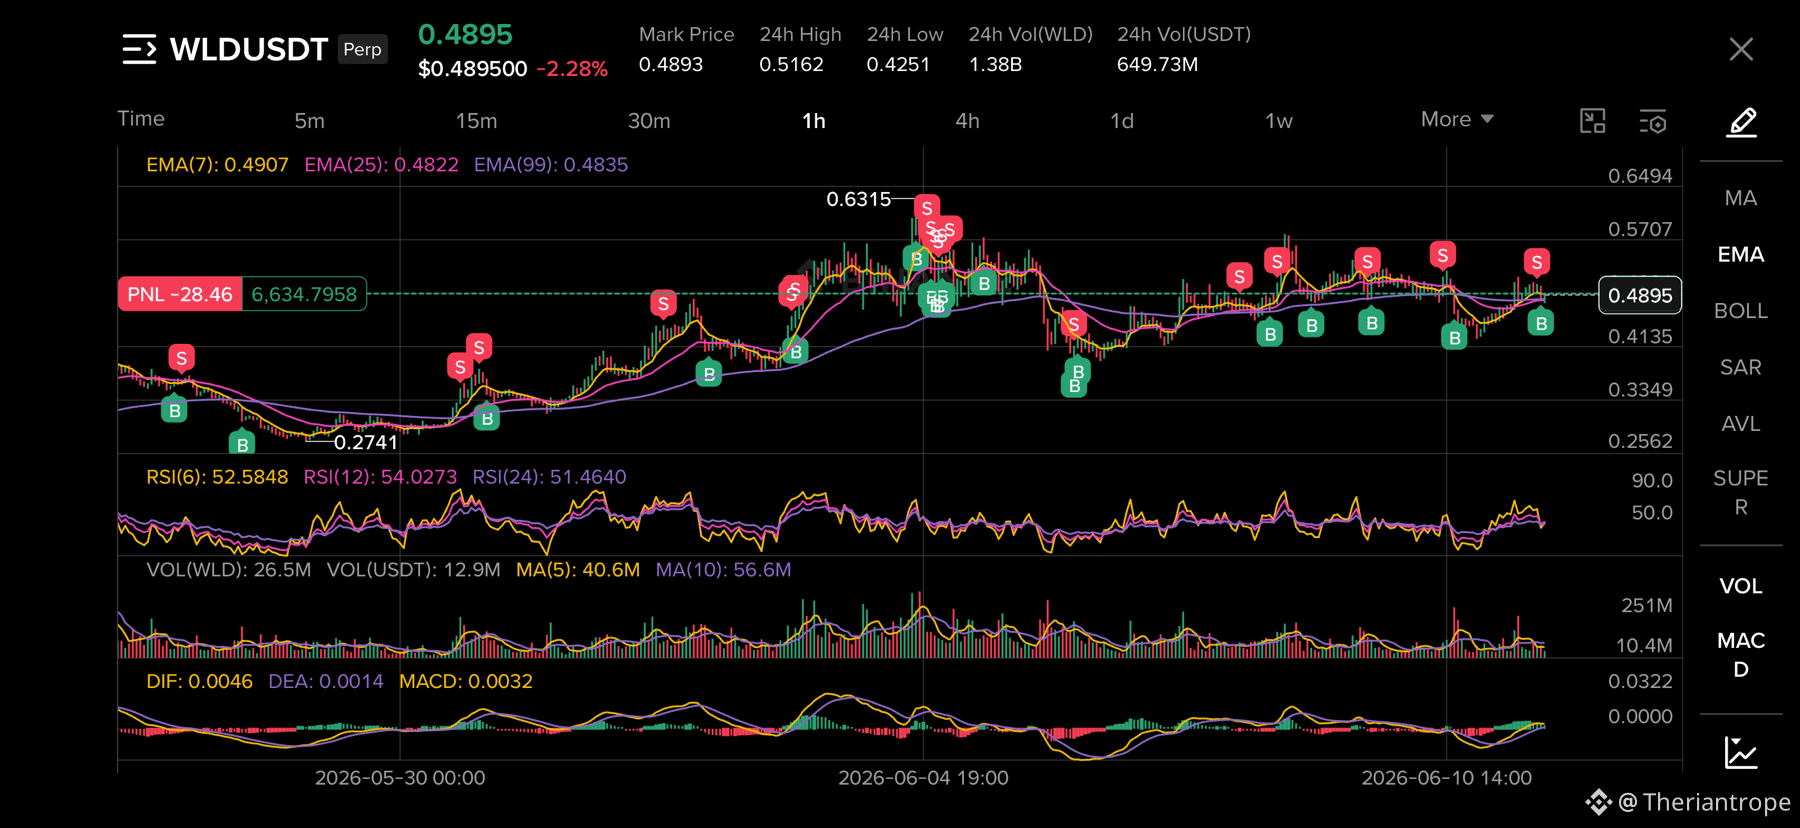Expand the More timeframes dropdown
1800x828 pixels.
click(x=1457, y=119)
